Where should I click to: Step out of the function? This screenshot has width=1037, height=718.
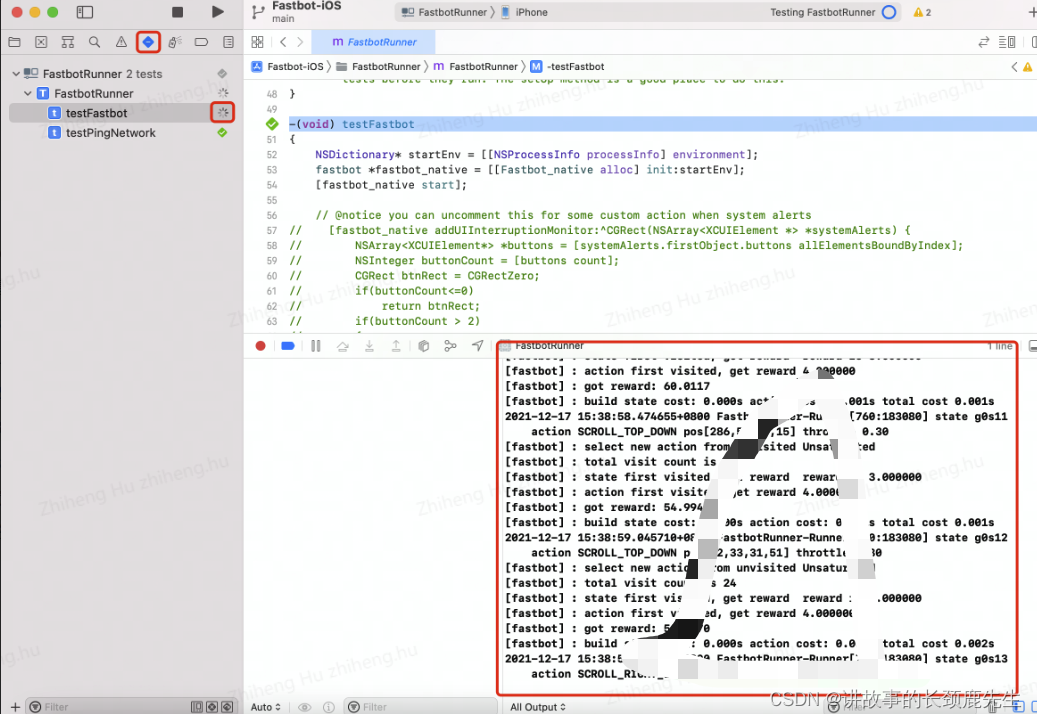coord(395,346)
